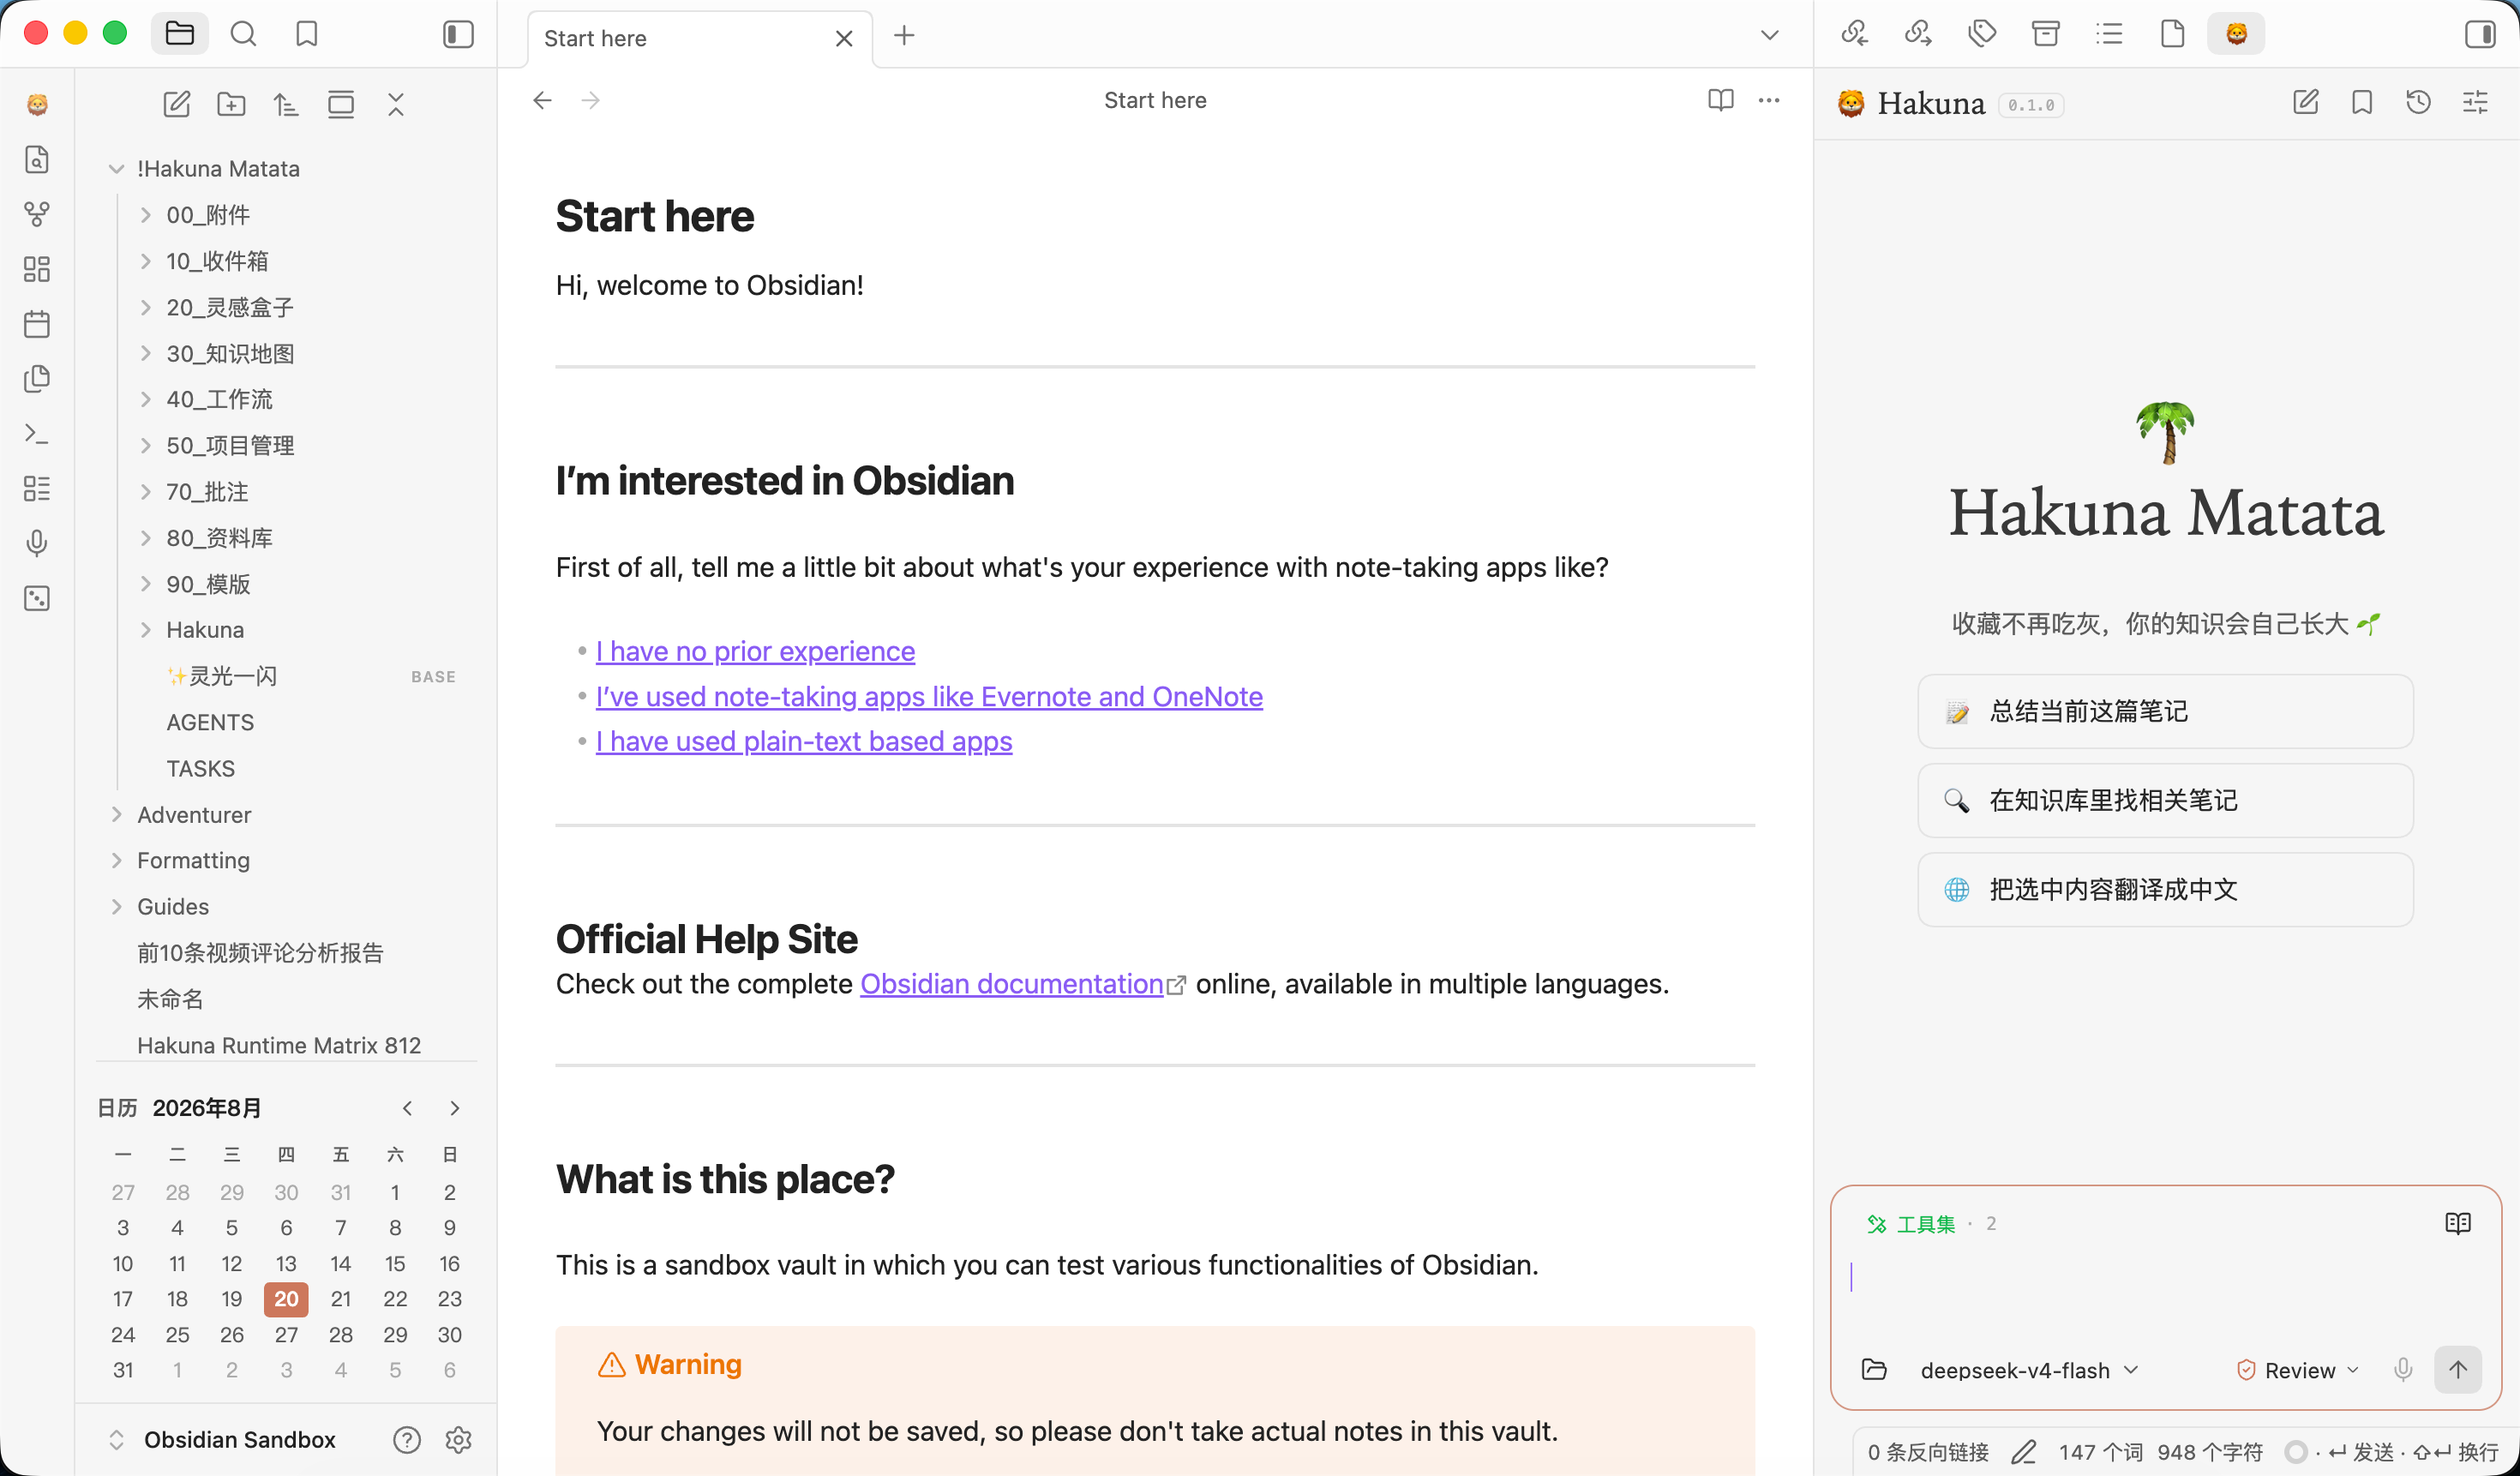2520x1476 pixels.
Task: Open random note dice ribbon icon
Action: [x=37, y=598]
